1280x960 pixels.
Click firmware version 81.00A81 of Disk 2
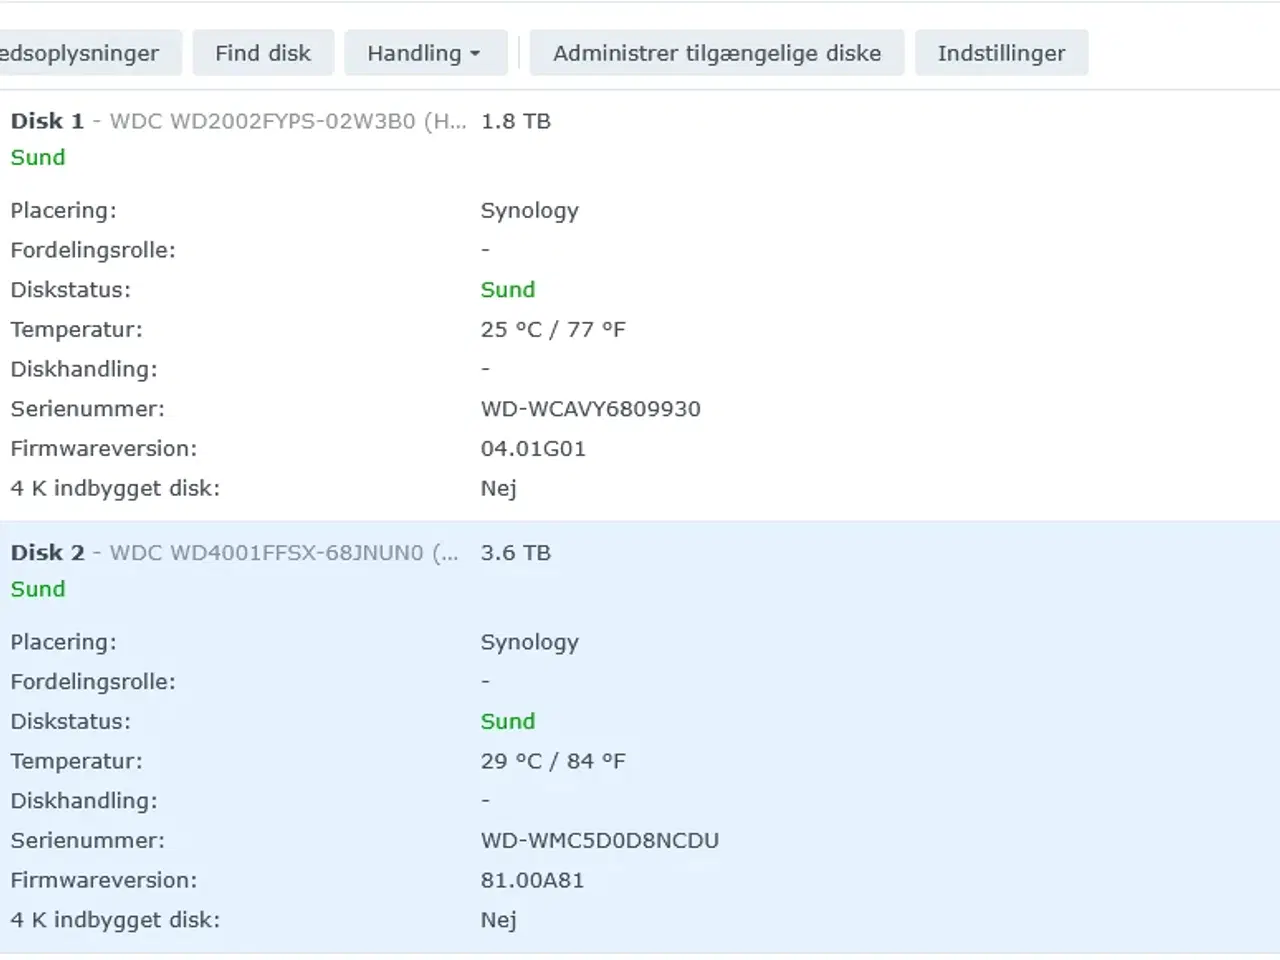[531, 880]
